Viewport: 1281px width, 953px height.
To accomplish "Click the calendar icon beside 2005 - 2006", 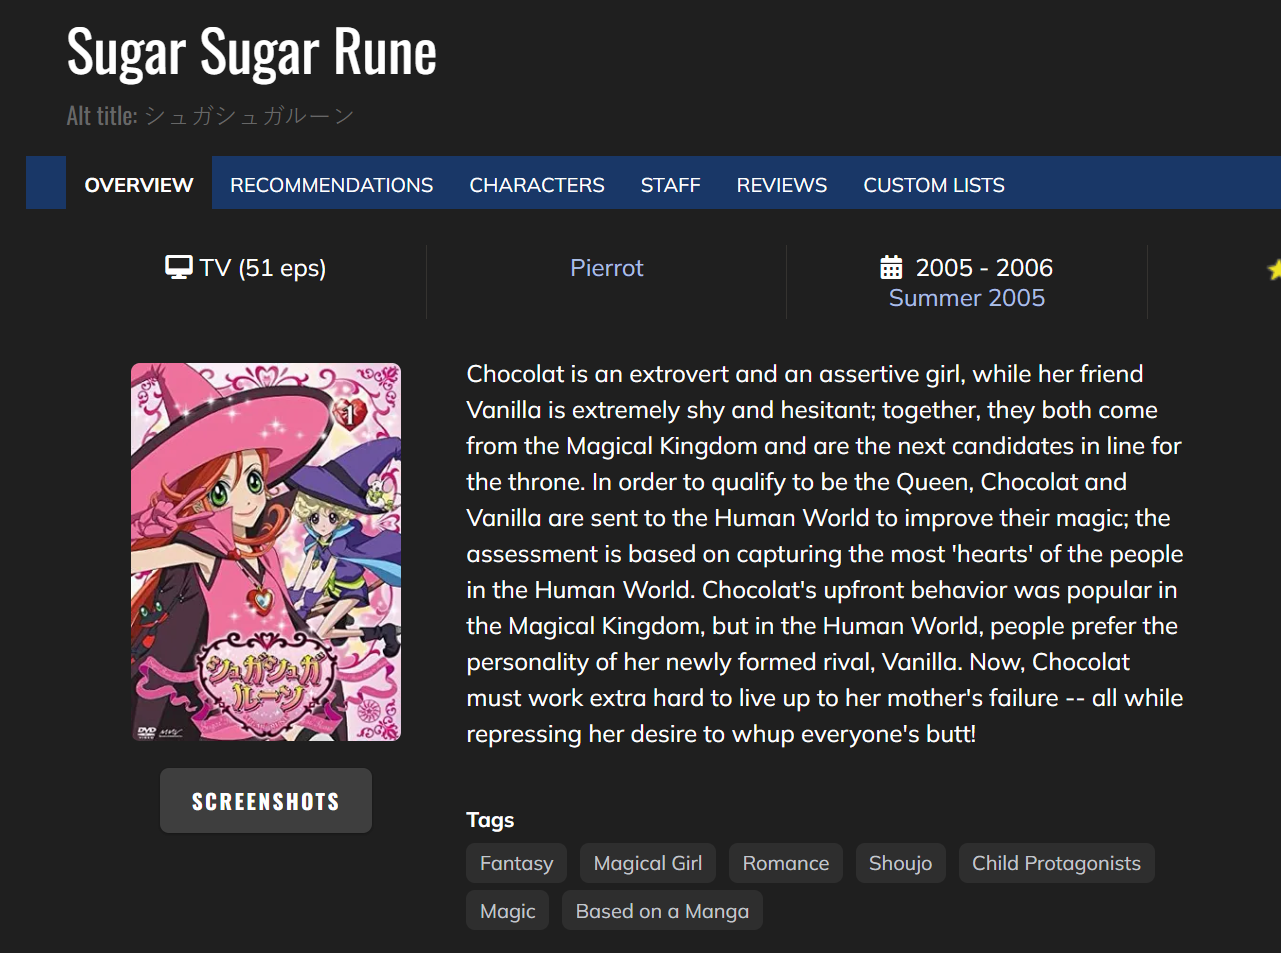I will pos(891,268).
